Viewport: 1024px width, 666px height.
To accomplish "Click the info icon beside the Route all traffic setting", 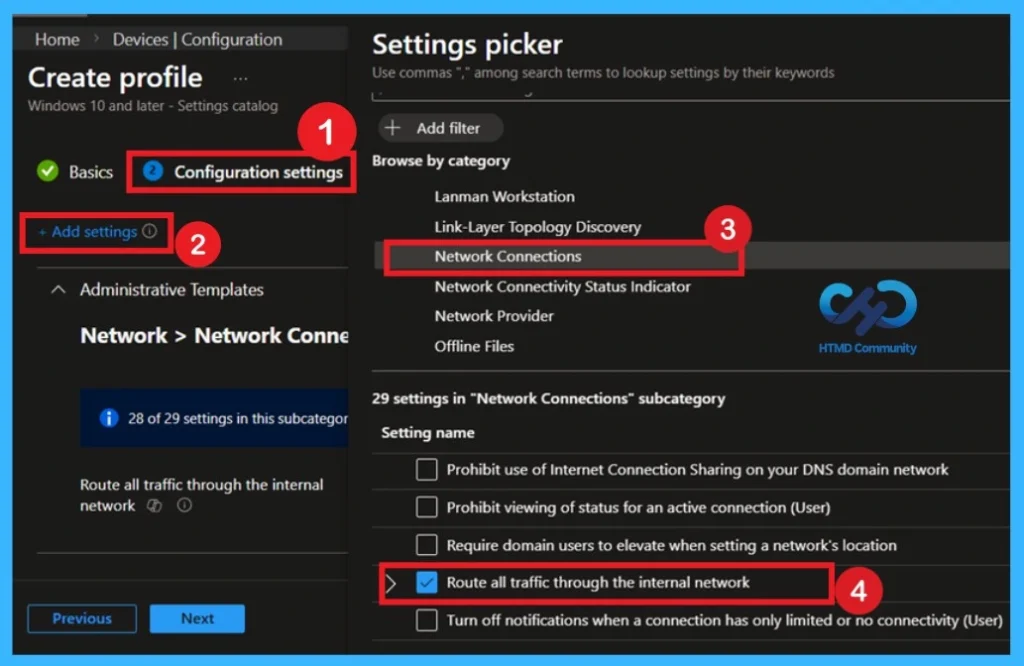I will pos(183,506).
